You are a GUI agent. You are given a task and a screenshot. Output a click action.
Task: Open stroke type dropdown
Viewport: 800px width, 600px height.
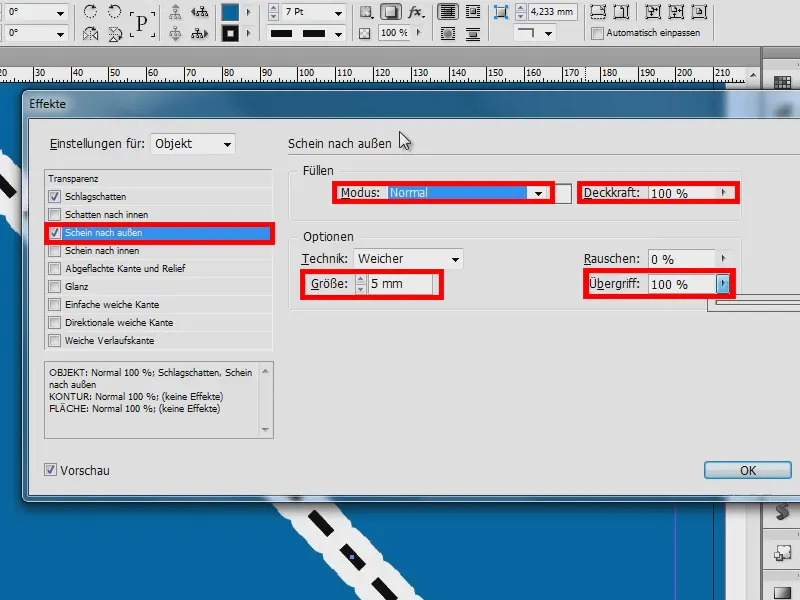coord(338,34)
